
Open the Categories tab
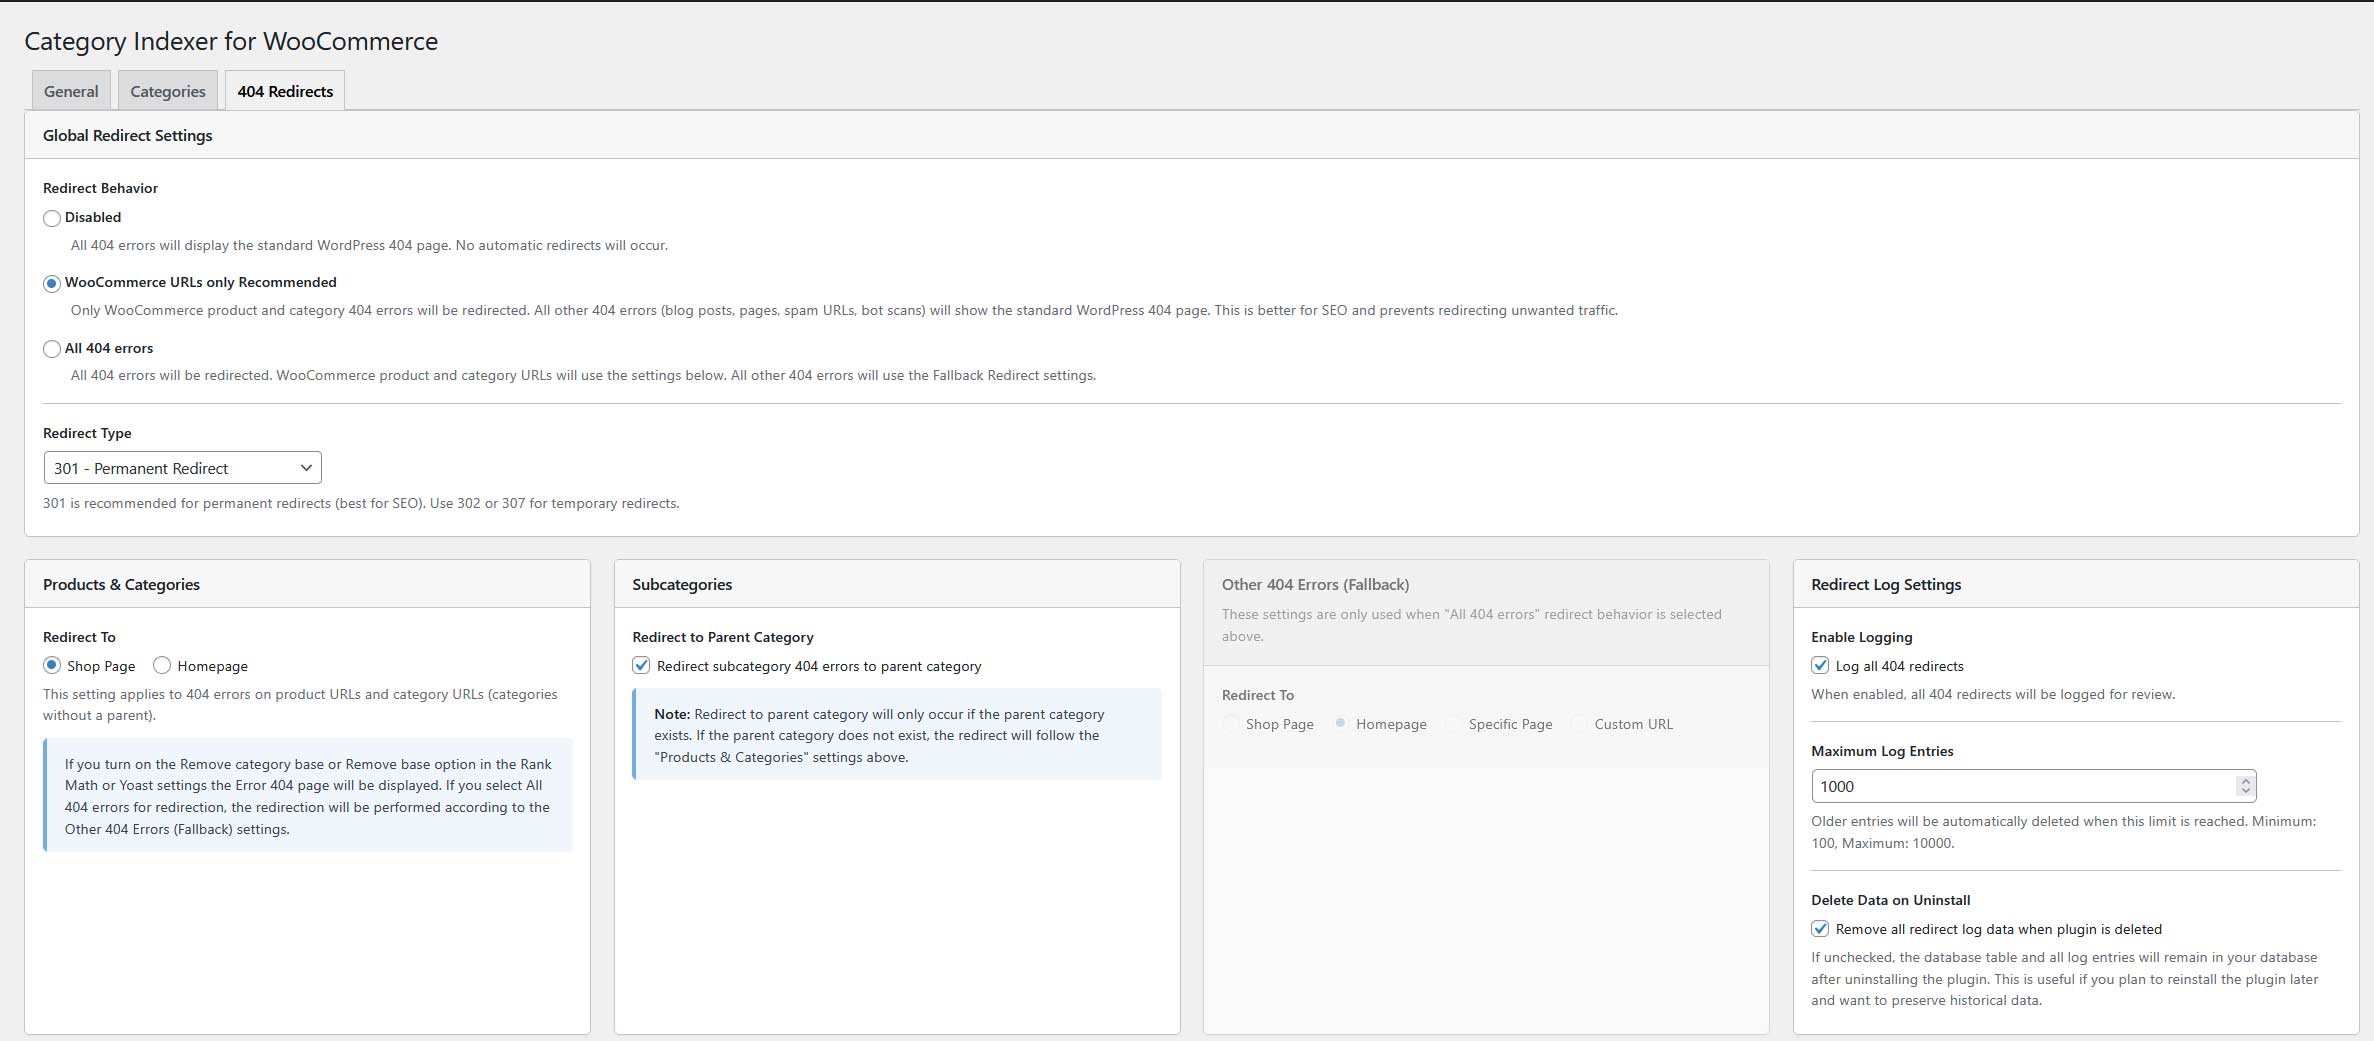click(x=167, y=90)
